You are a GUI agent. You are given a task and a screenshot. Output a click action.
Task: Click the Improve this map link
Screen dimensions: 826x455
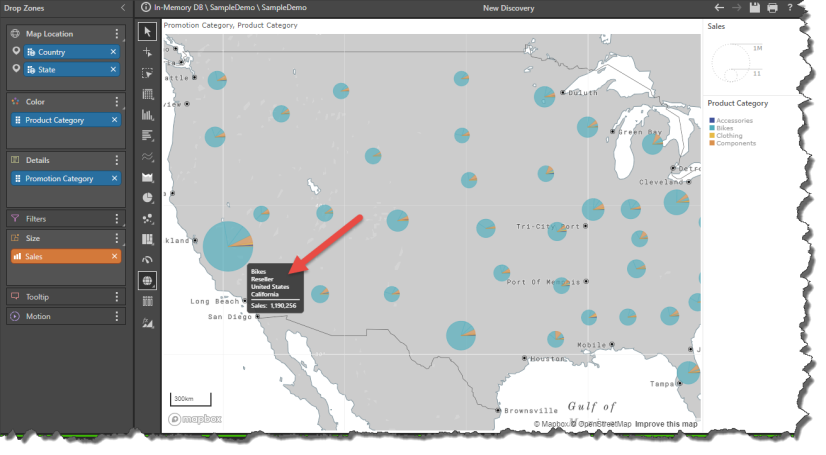tap(666, 425)
